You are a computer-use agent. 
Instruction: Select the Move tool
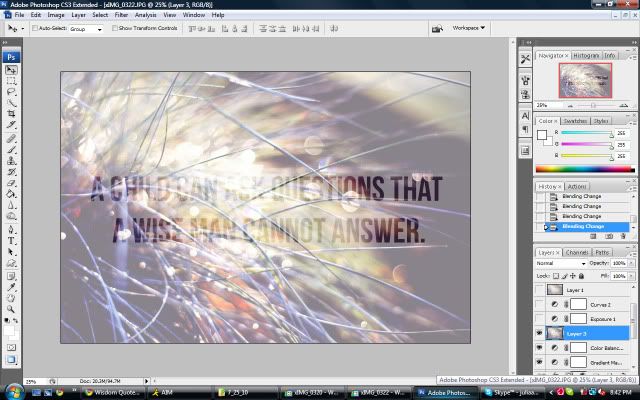tap(11, 70)
